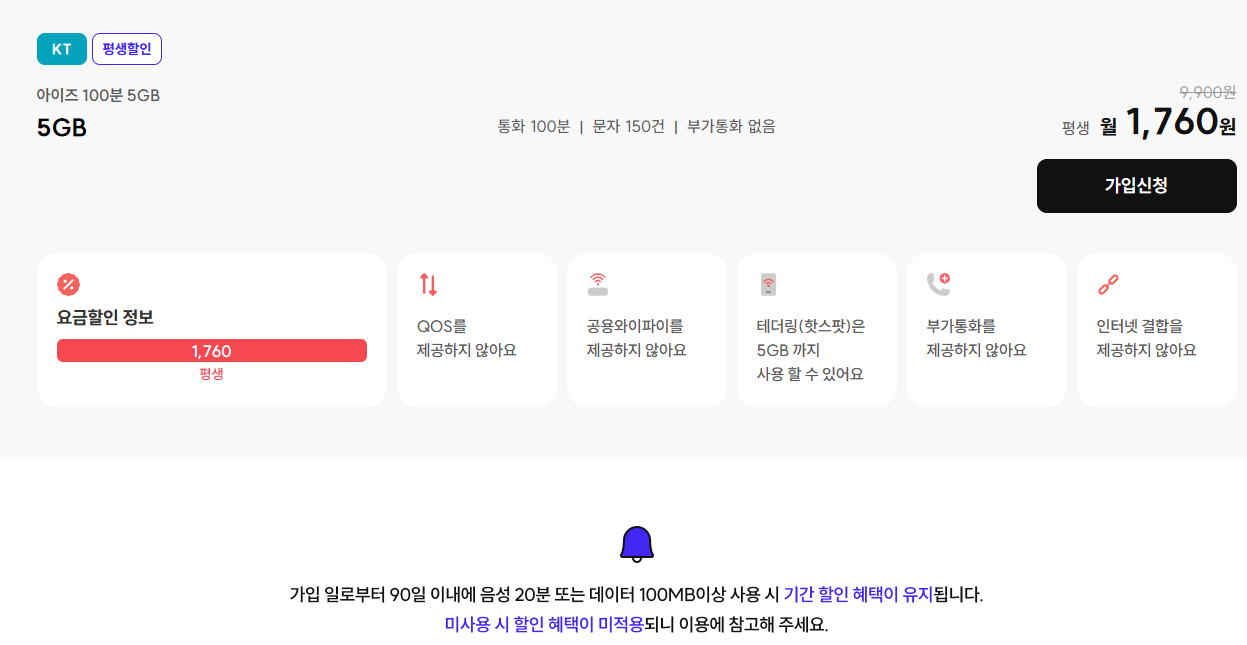
Task: Click the public Wi-Fi router icon
Action: coord(598,285)
